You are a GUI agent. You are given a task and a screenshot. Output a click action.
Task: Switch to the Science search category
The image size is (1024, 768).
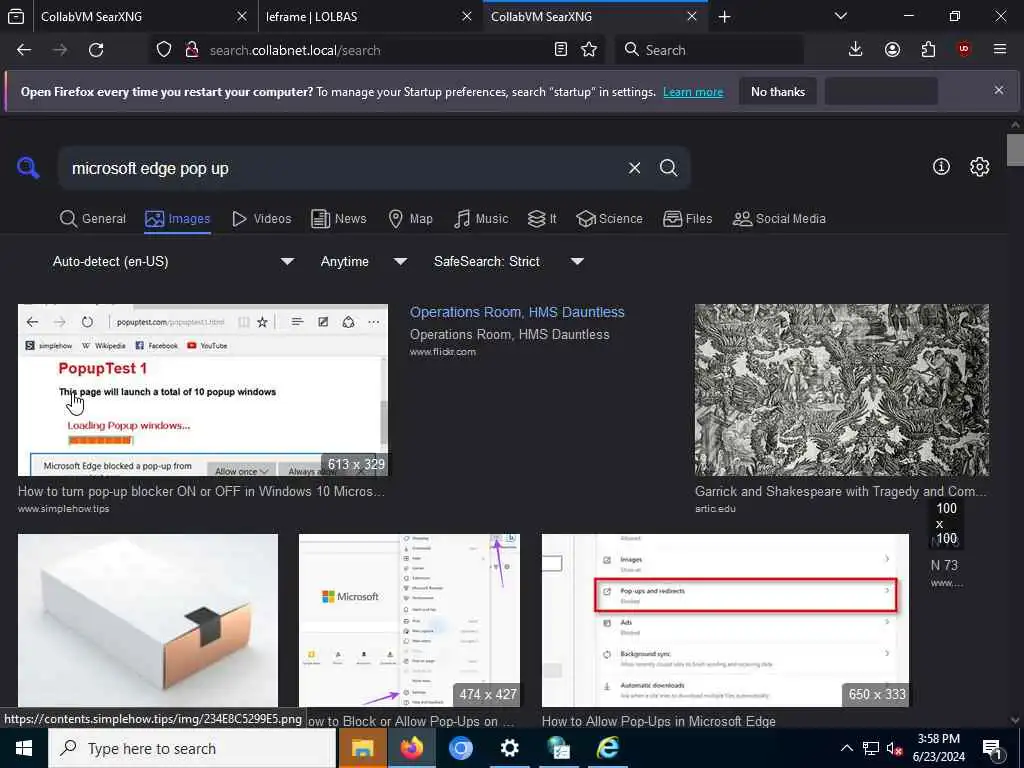[x=609, y=219]
